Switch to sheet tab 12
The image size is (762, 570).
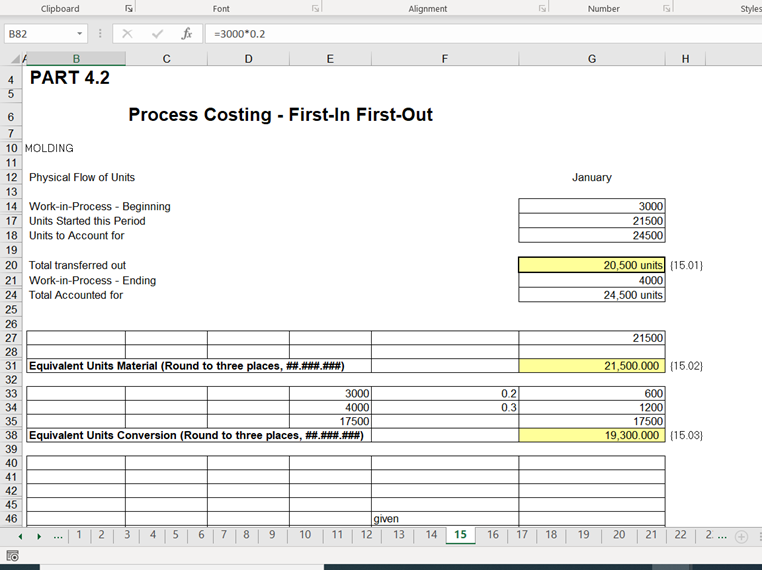(366, 535)
